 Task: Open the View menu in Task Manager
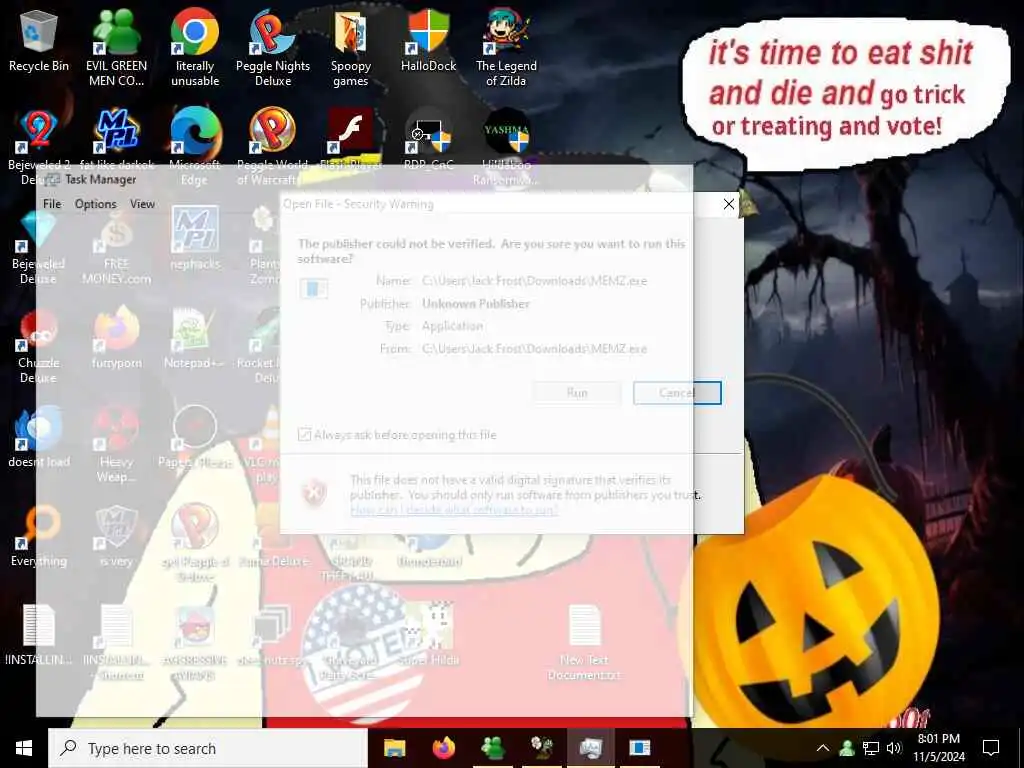[x=142, y=204]
